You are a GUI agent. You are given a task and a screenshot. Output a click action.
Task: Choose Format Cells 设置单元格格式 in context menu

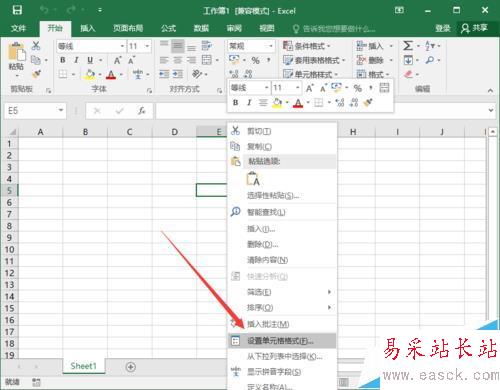tap(282, 341)
